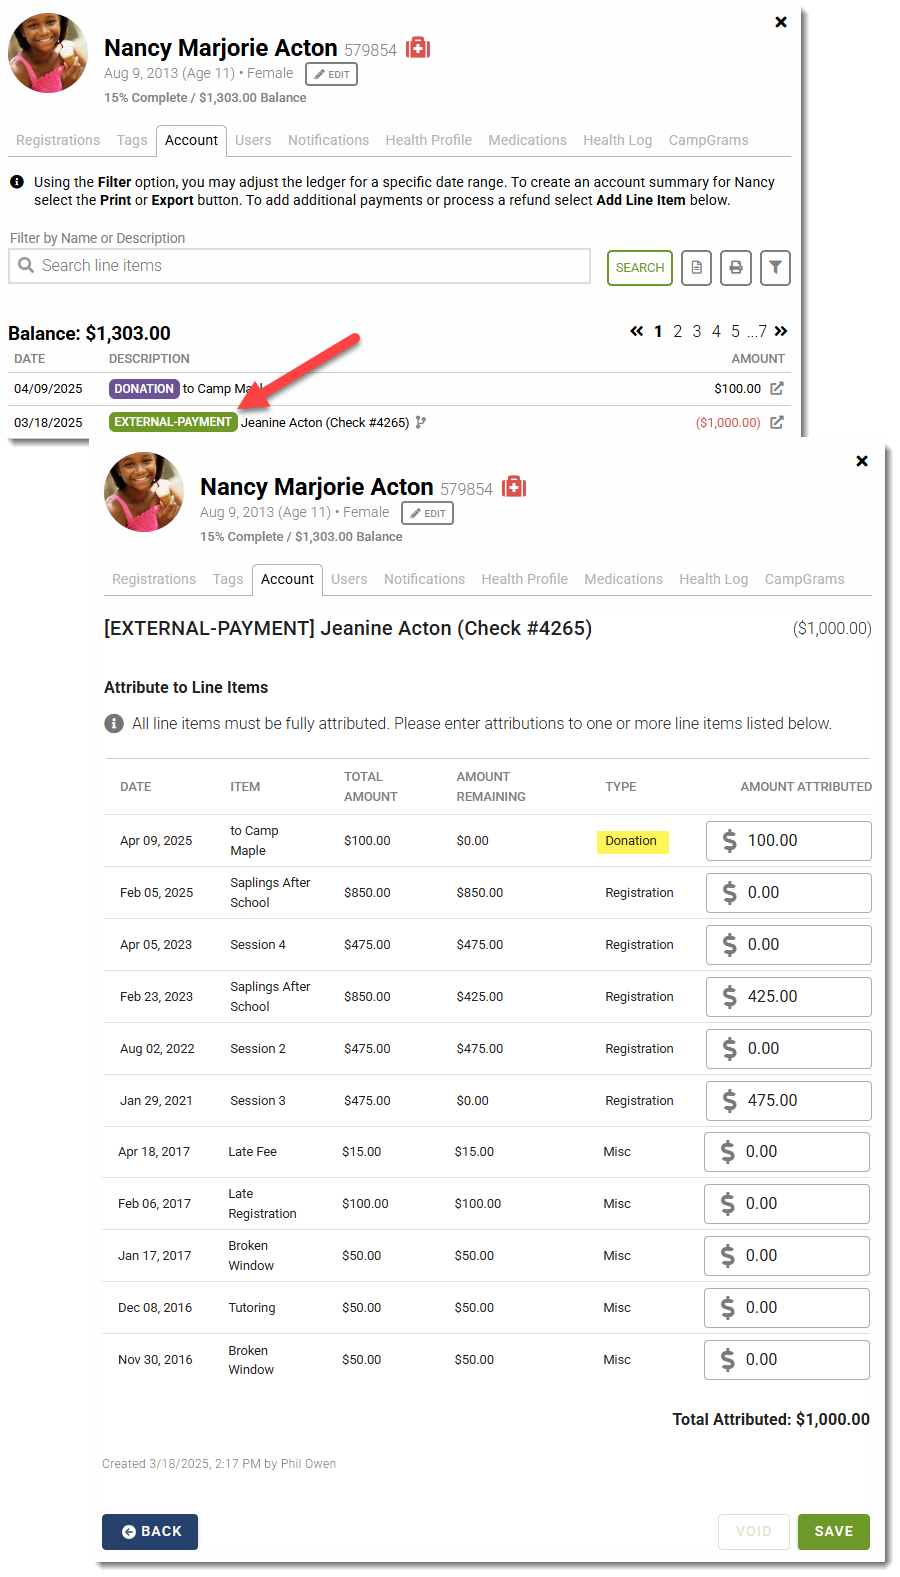Edit attributed amount for Late Fee
Screen dimensions: 900x1577
tap(787, 1152)
